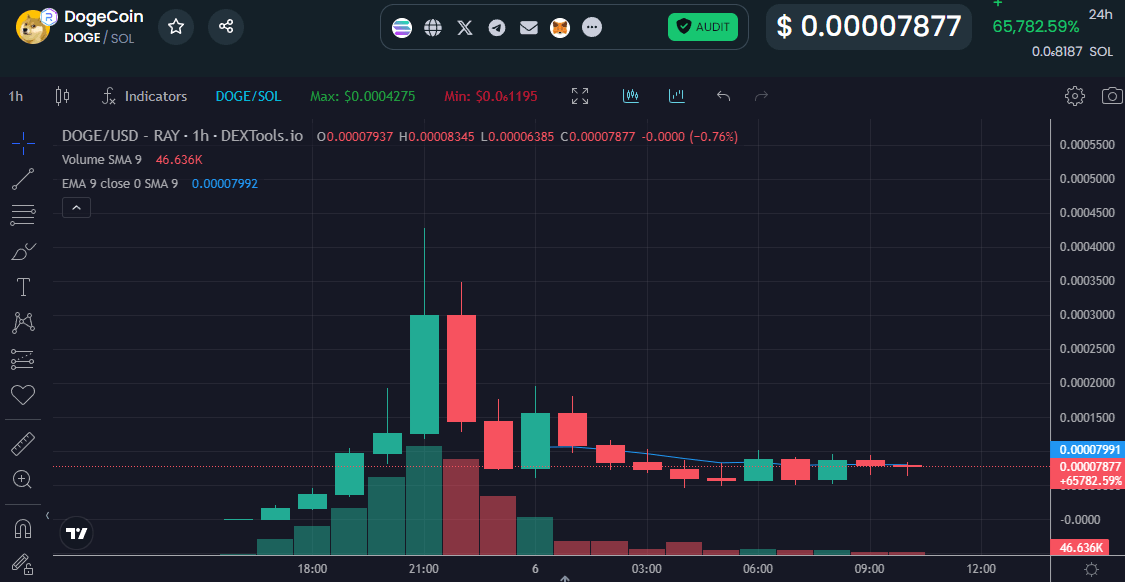Screen dimensions: 1125x582
Task: Collapse the indicator legend chevron
Action: (77, 208)
